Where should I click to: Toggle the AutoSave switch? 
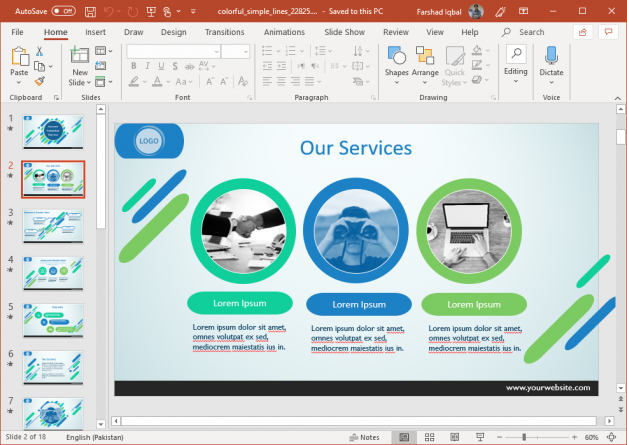coord(64,11)
